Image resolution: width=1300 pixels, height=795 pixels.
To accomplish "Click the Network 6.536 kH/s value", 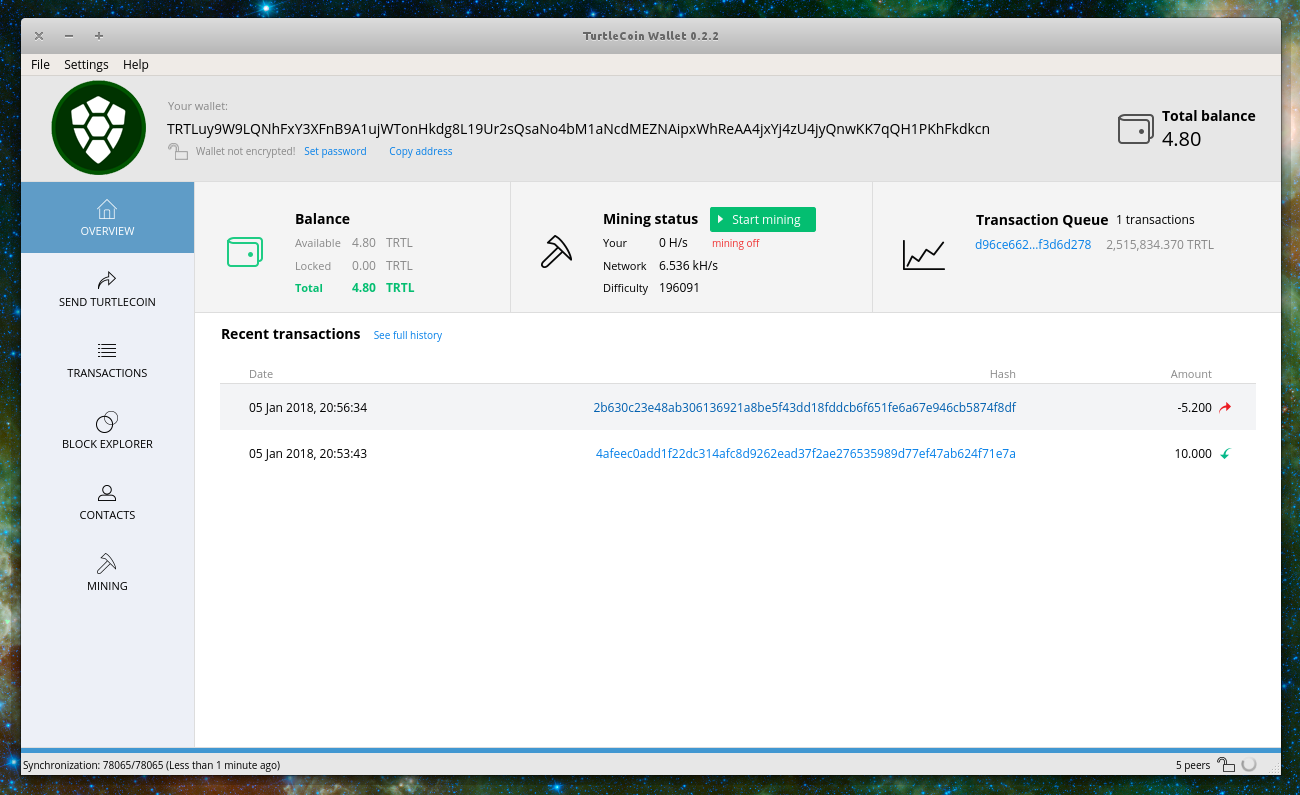I will pos(688,266).
